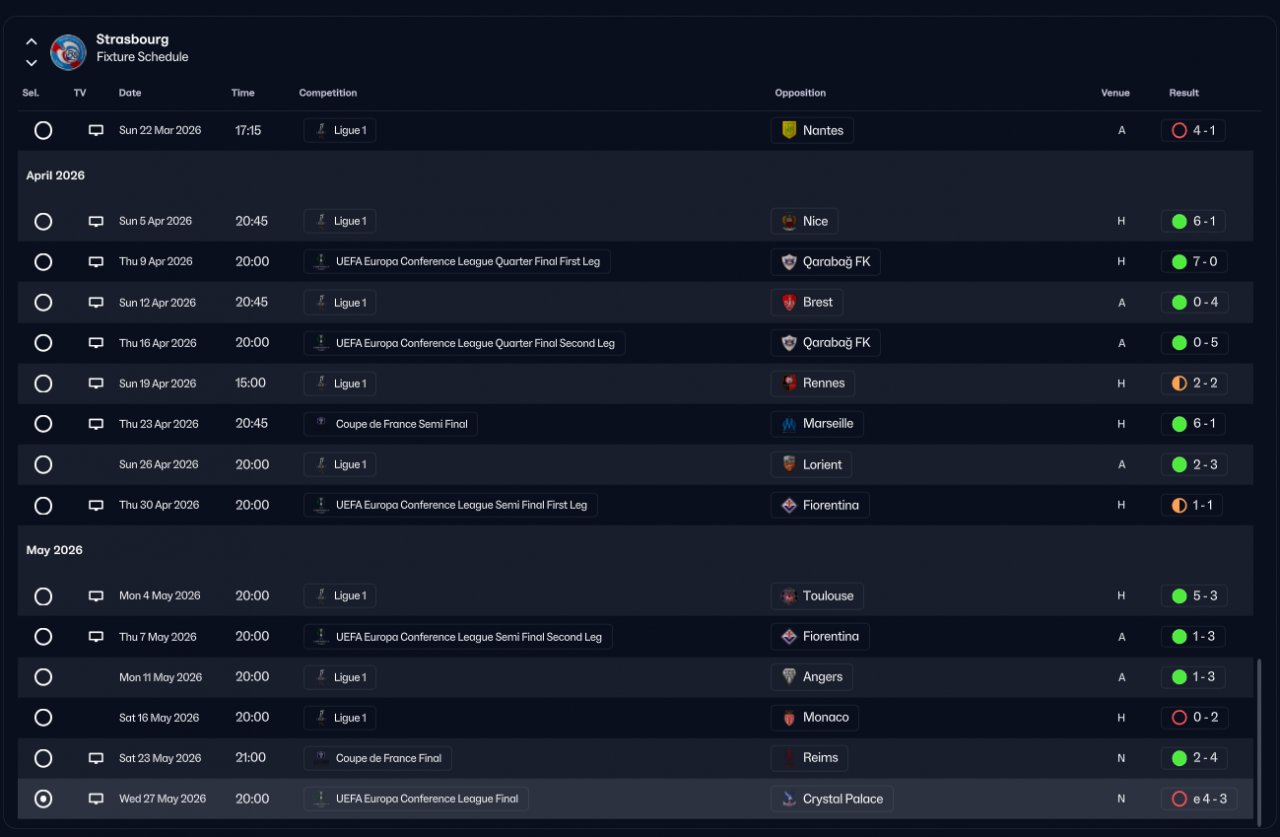The width and height of the screenshot is (1280, 837).
Task: Click the TV icon on the Thu 9 Apr row
Action: 96,262
